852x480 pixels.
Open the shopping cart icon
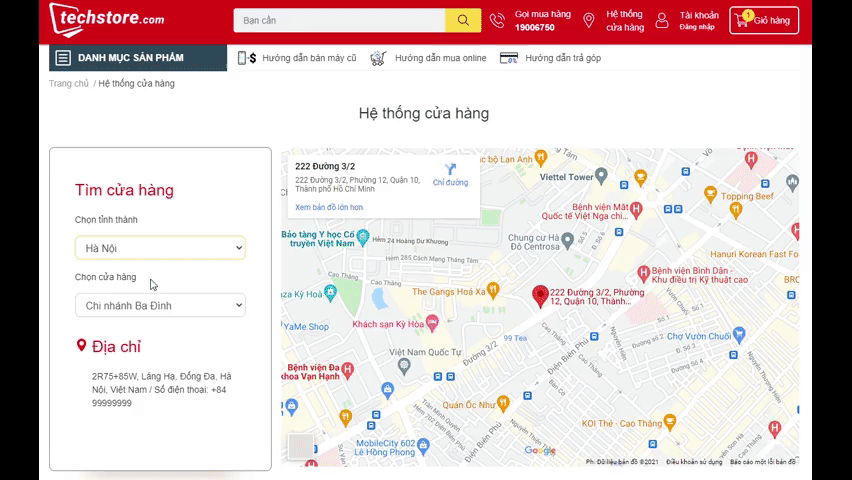click(x=742, y=20)
